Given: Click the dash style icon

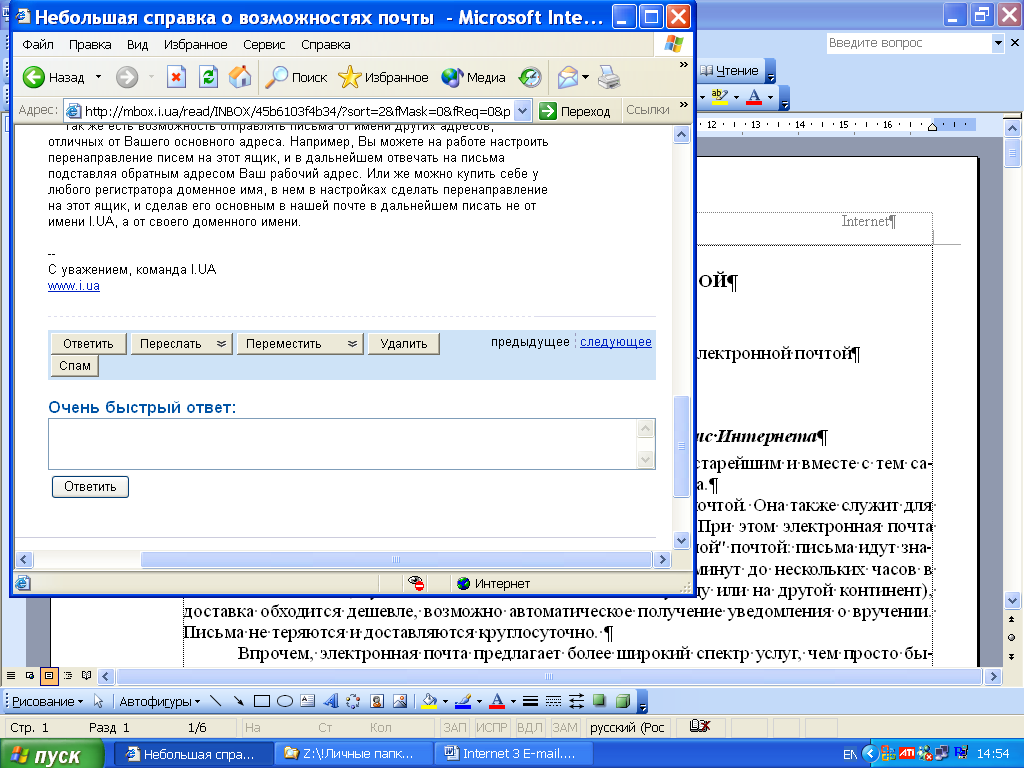Looking at the screenshot, I should tap(553, 701).
